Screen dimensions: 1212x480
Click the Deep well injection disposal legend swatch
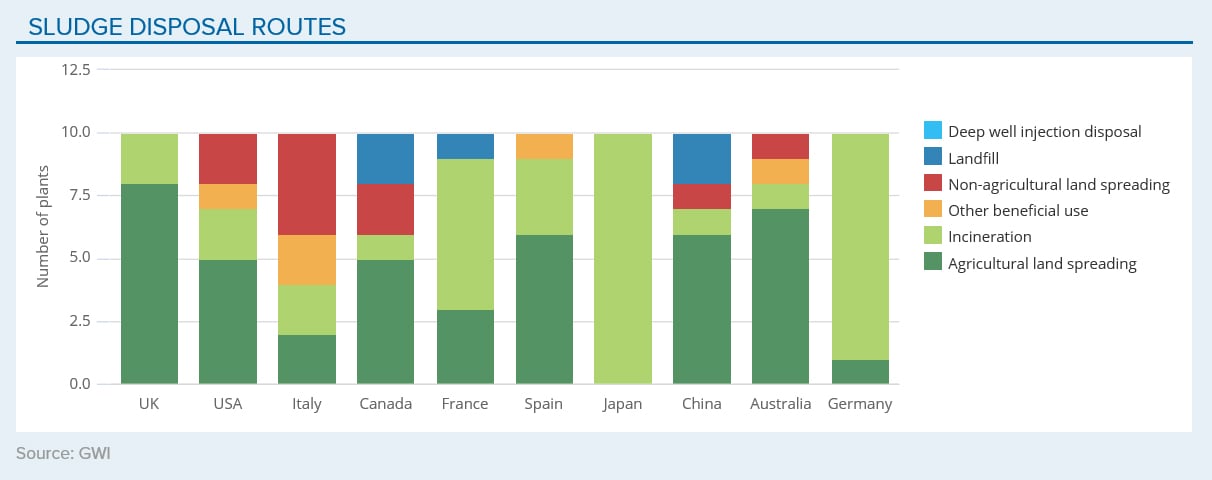[x=932, y=131]
